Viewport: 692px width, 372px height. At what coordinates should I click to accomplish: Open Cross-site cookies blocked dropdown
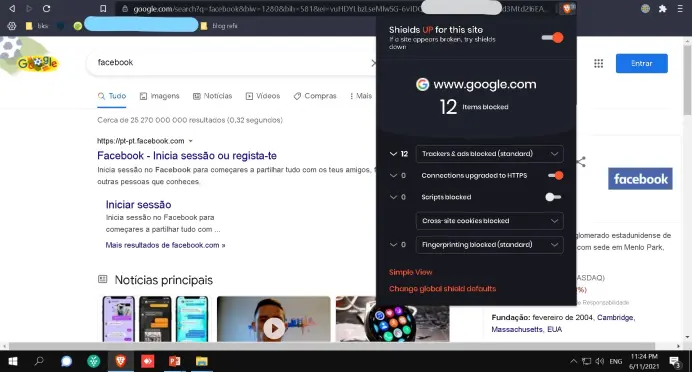coord(489,221)
